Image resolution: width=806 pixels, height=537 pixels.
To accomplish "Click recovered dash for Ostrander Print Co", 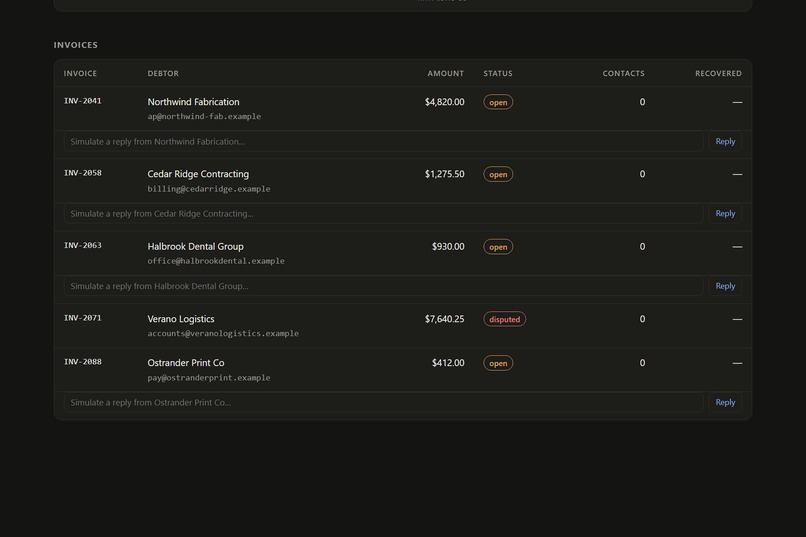I will click(x=737, y=363).
